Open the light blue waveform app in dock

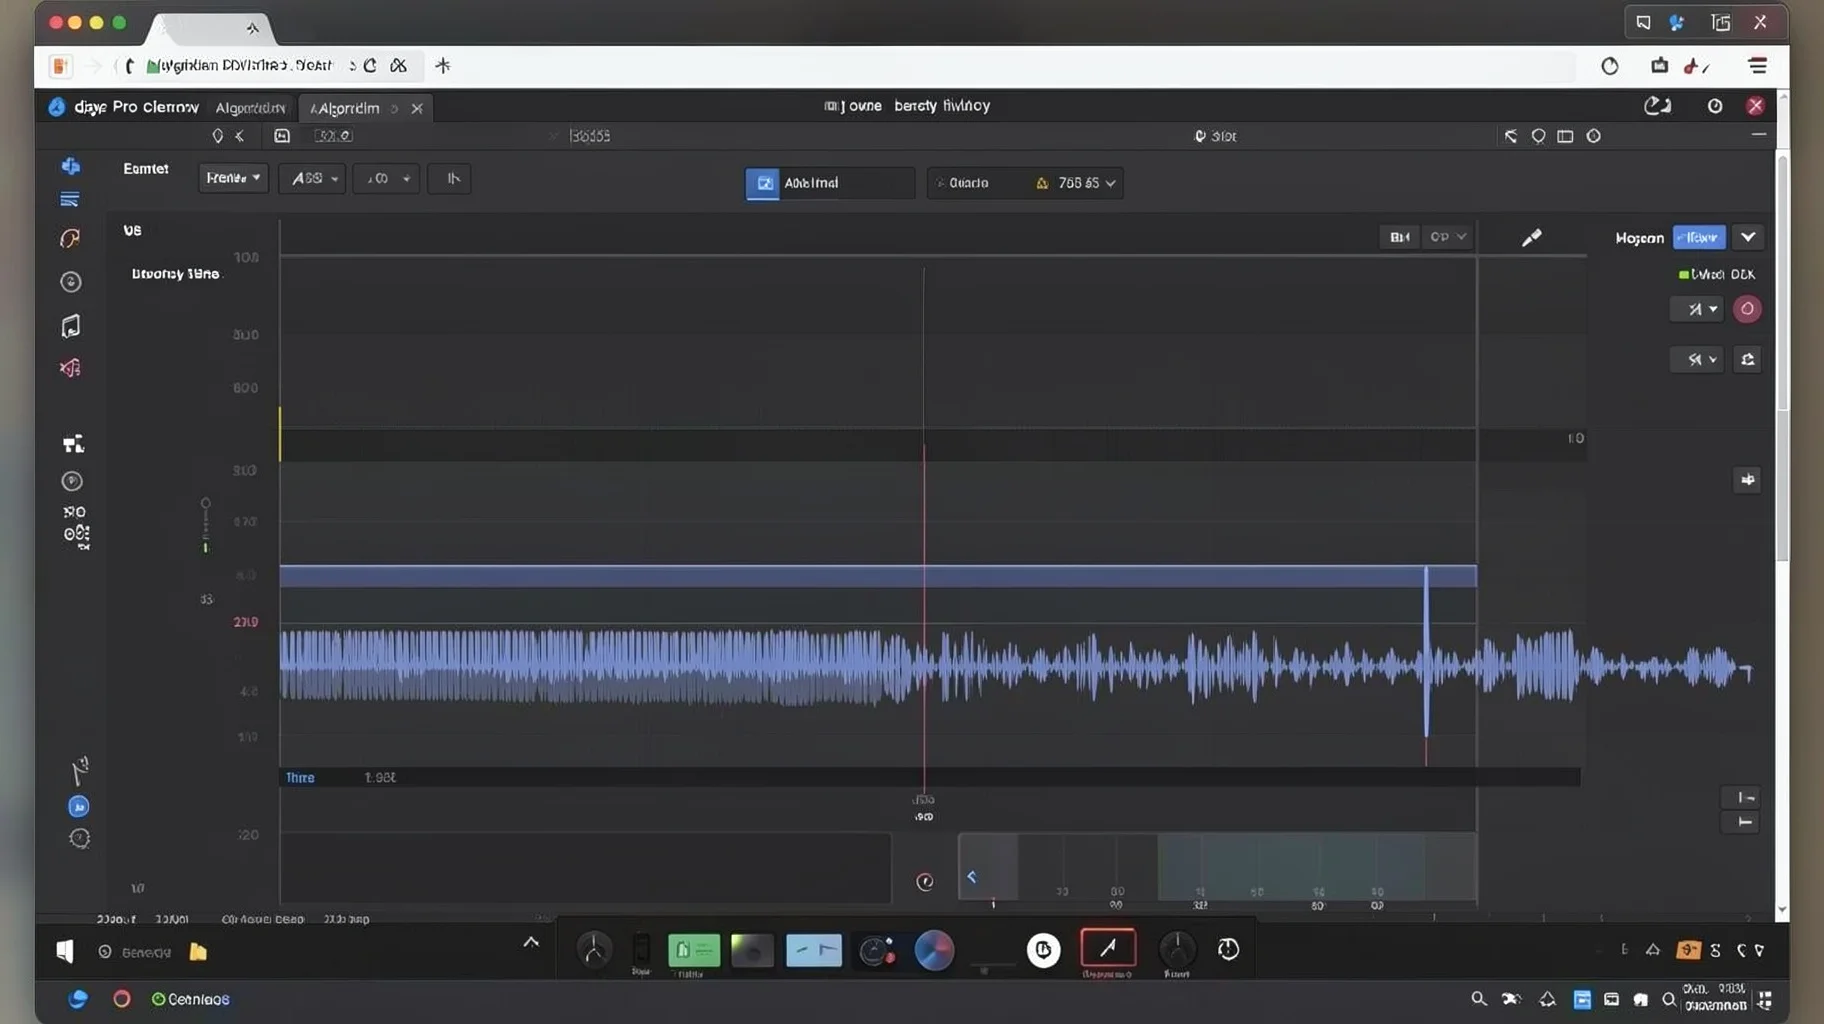pos(814,950)
